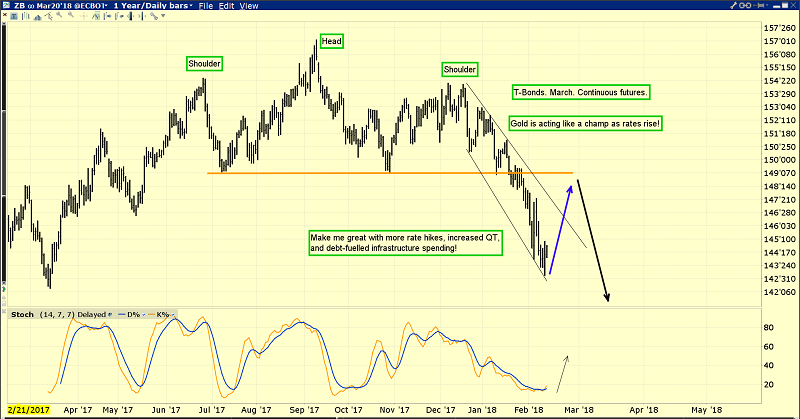Click the first magnifier zoom icon
This screenshot has height=419, width=800.
pos(59,15)
